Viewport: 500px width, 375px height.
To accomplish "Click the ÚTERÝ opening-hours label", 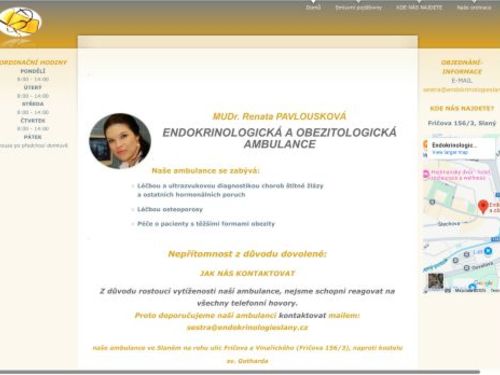I will [x=33, y=87].
